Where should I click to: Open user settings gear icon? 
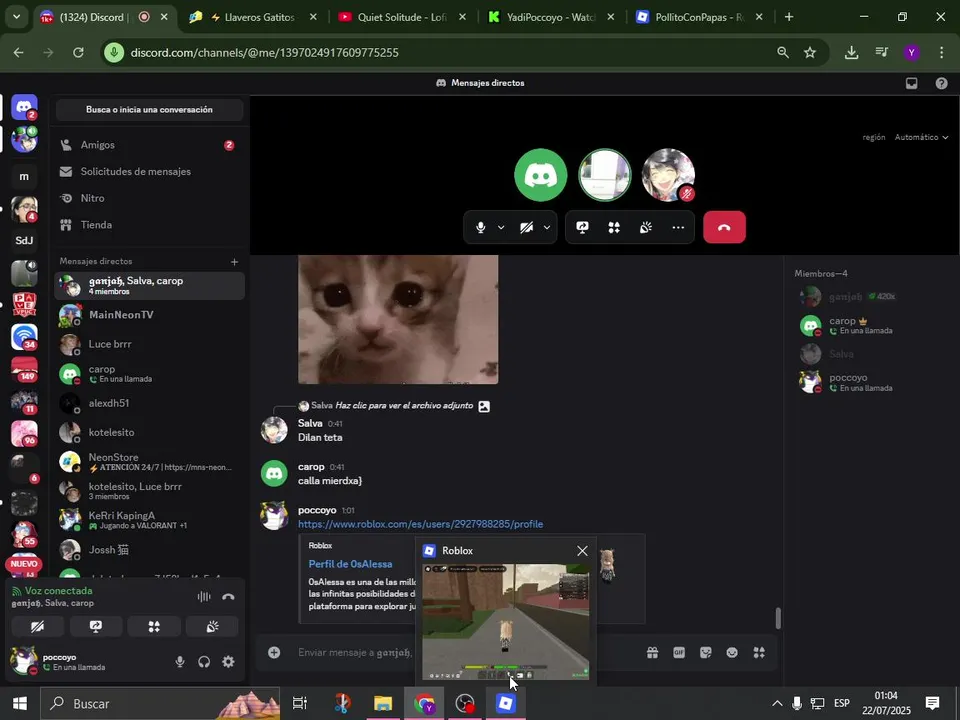tap(228, 661)
